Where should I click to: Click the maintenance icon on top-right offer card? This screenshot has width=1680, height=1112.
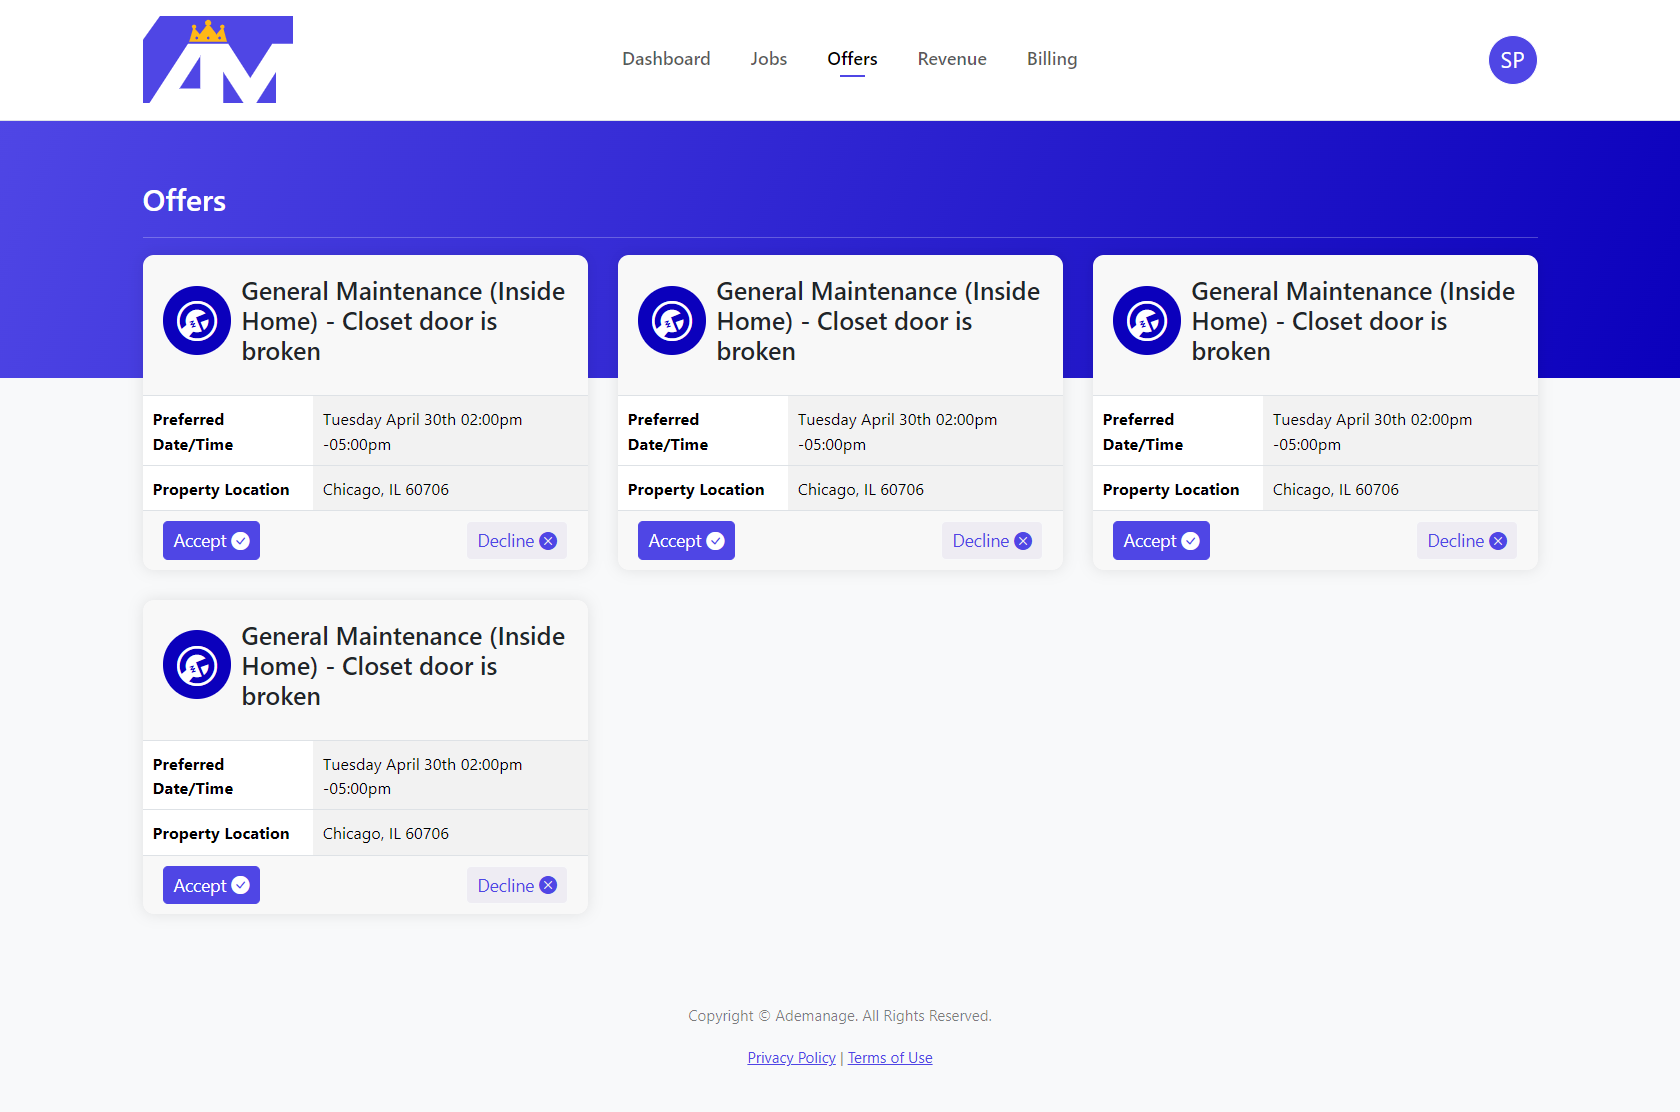point(1147,321)
